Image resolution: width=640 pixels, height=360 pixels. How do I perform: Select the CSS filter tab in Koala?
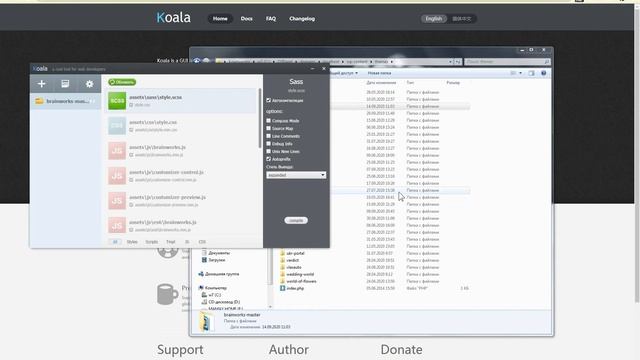point(202,242)
